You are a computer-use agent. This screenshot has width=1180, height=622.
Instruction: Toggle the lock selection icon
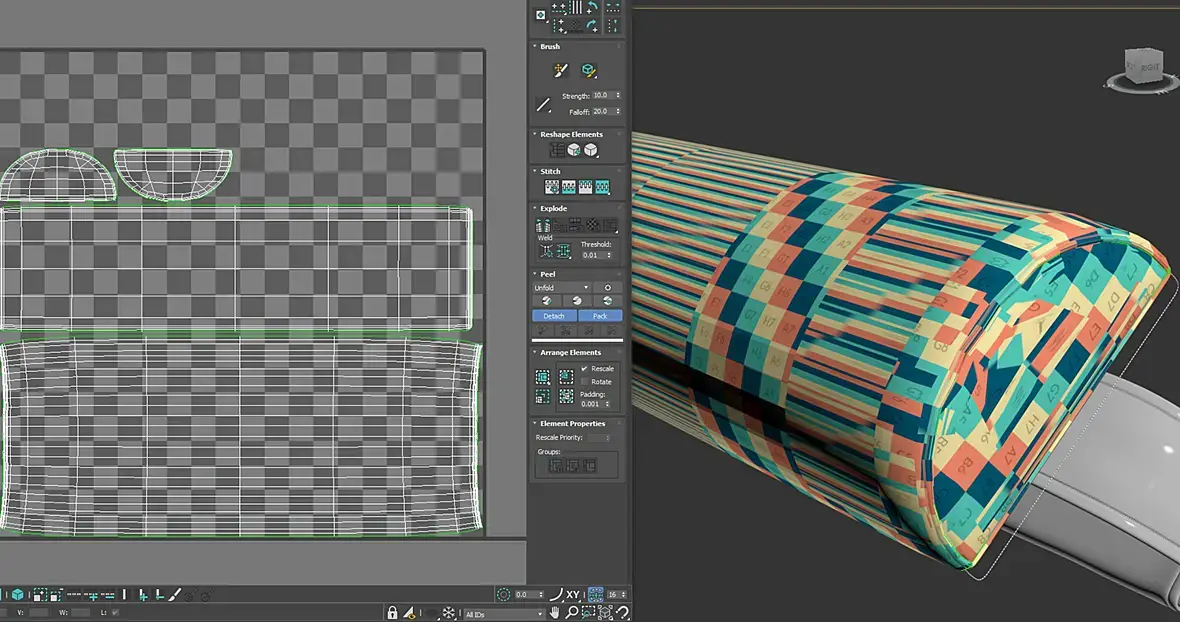[393, 613]
